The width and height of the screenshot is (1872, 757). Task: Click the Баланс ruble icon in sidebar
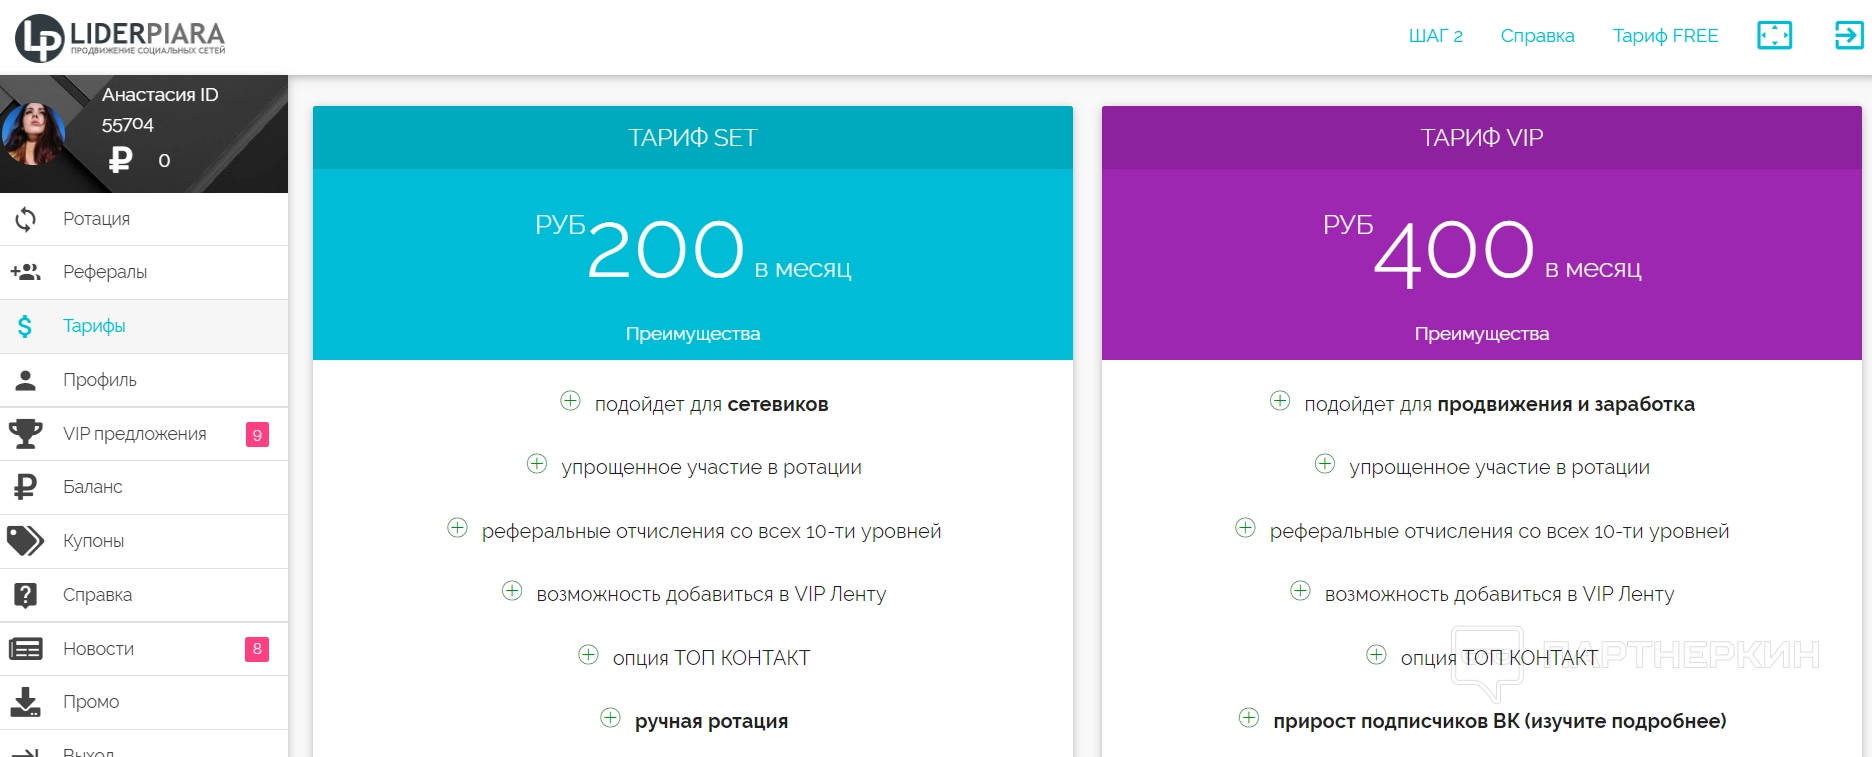click(x=25, y=487)
